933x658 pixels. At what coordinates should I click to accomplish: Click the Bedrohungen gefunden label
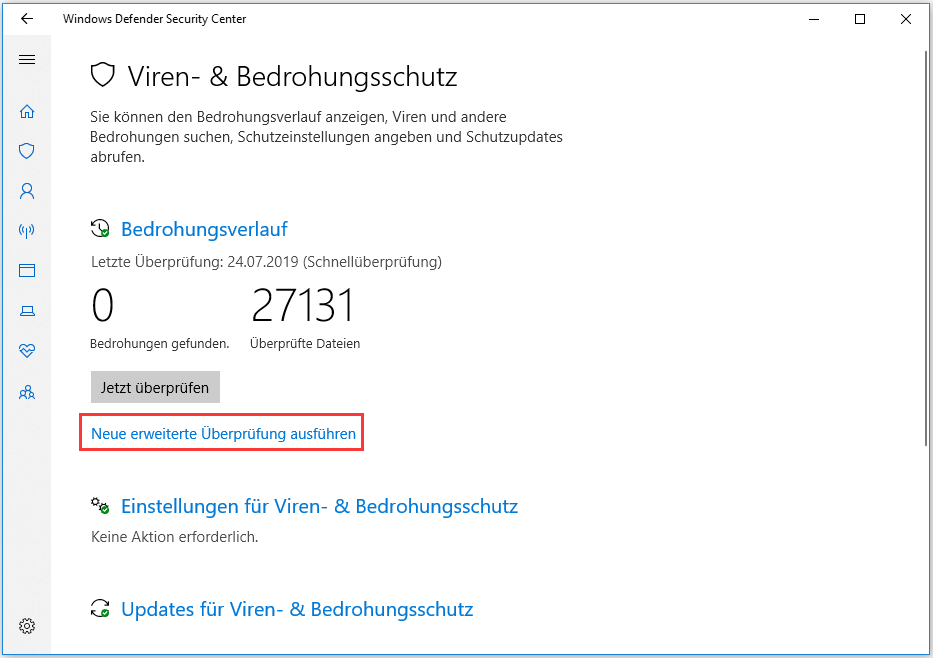(159, 343)
